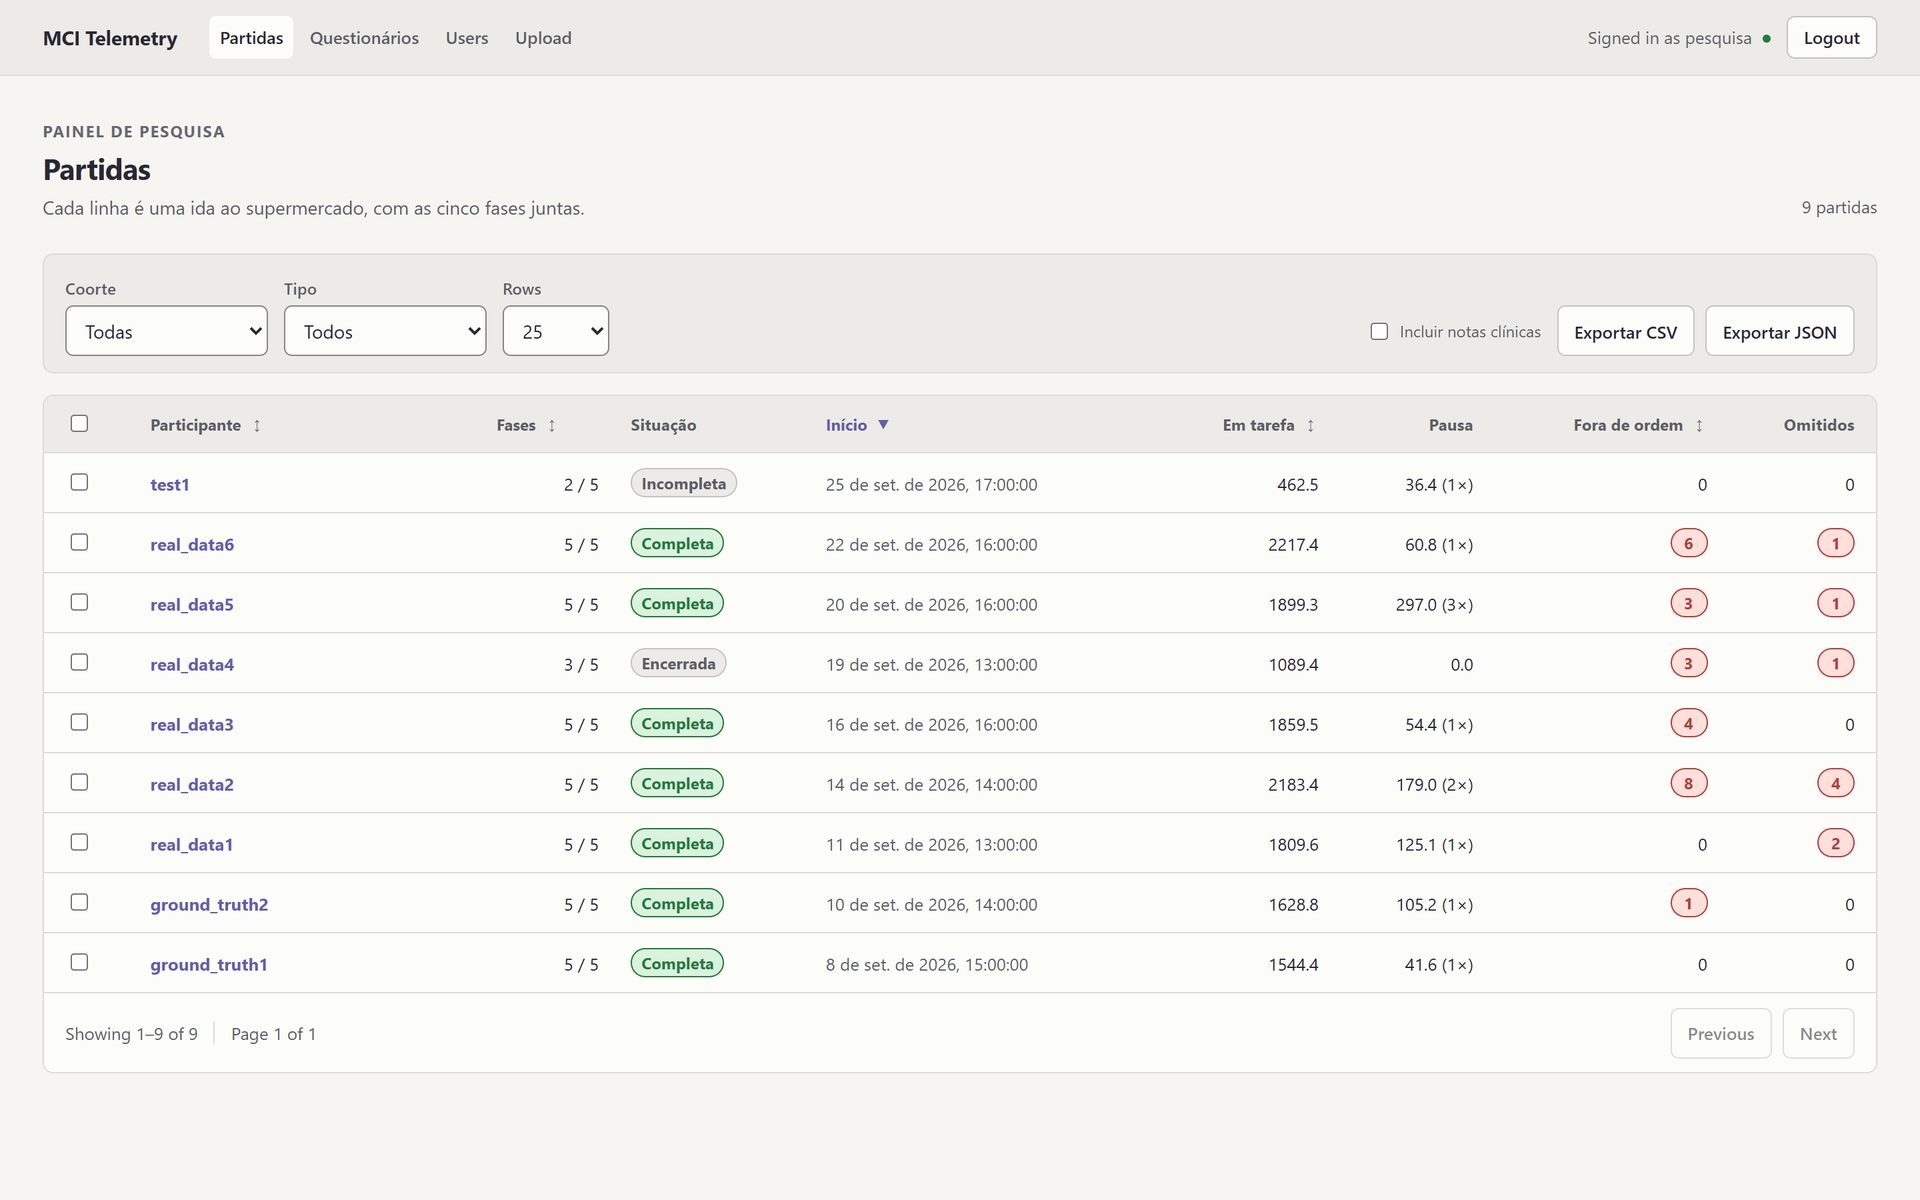1920x1200 pixels.
Task: Toggle the Início descending sort triangle
Action: pos(883,424)
